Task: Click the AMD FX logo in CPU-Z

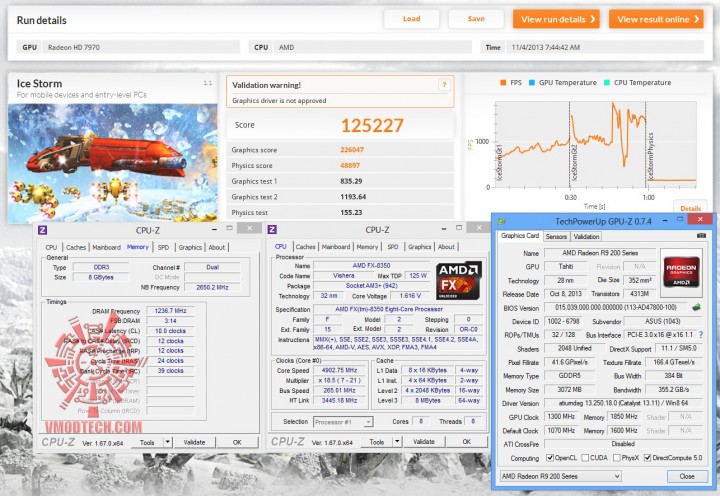Action: [458, 281]
